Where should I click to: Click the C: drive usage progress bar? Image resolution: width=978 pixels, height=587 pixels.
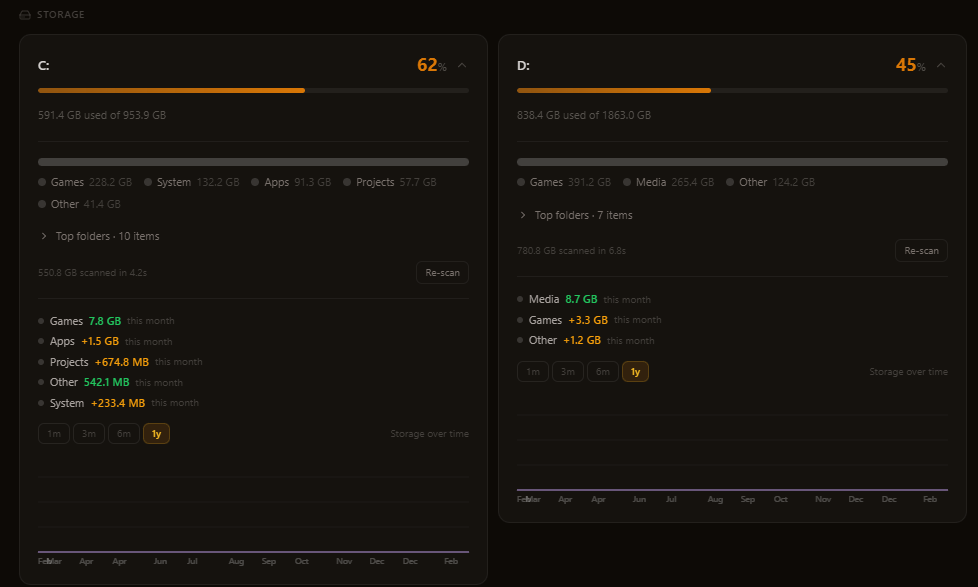[x=253, y=90]
